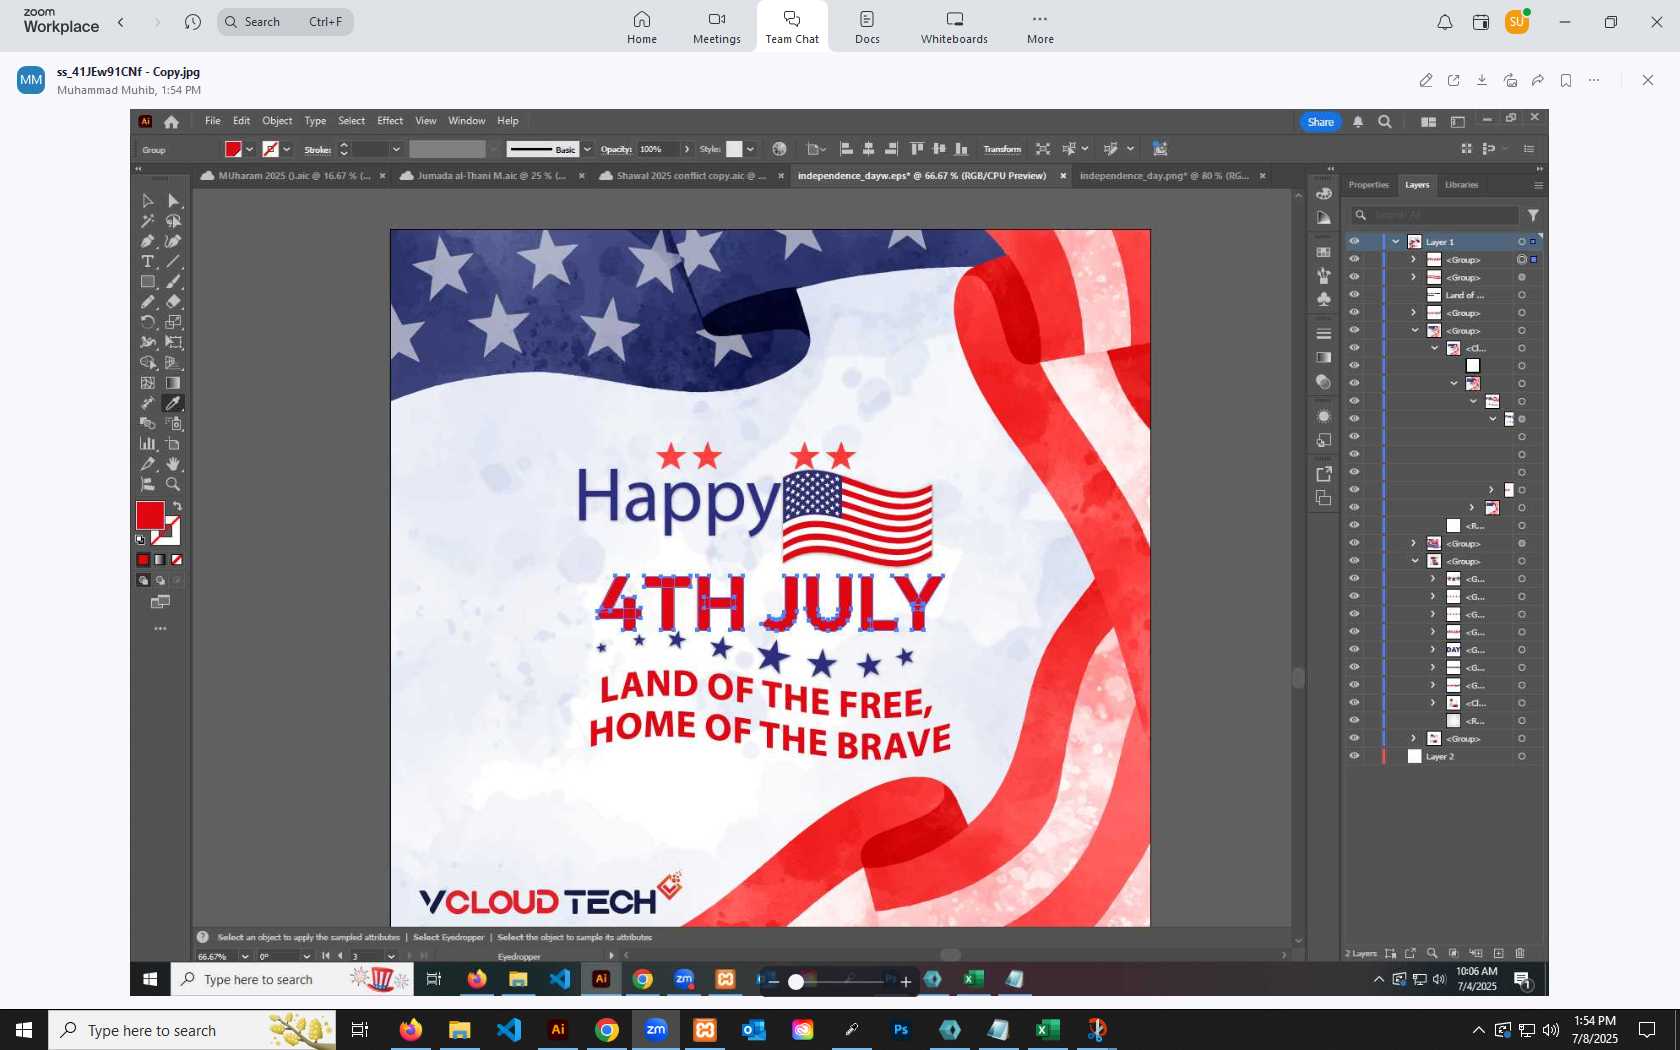Screen dimensions: 1680x1050
Task: Select the Direct Selection tool
Action: pos(174,201)
